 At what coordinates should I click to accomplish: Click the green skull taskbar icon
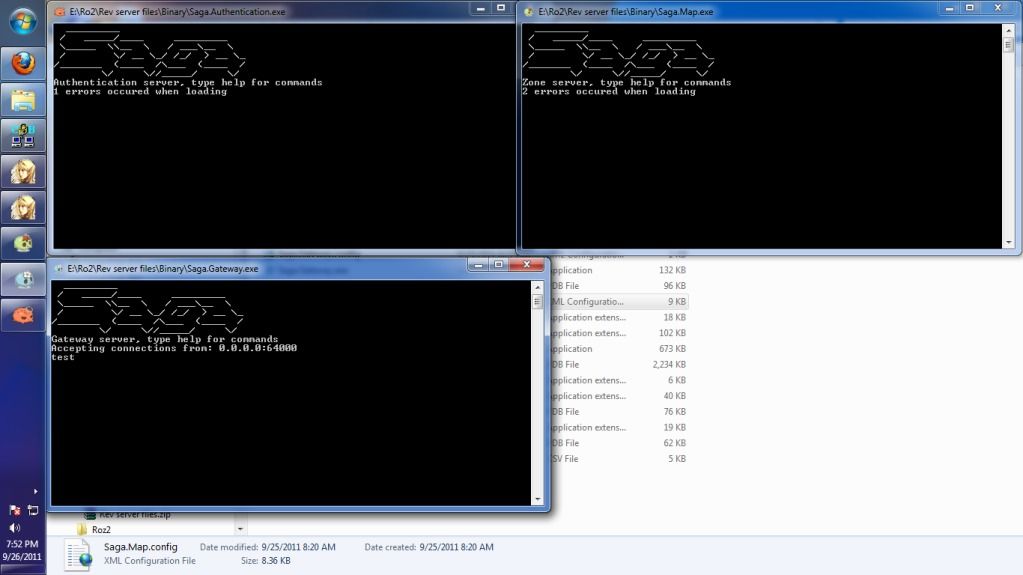22,242
